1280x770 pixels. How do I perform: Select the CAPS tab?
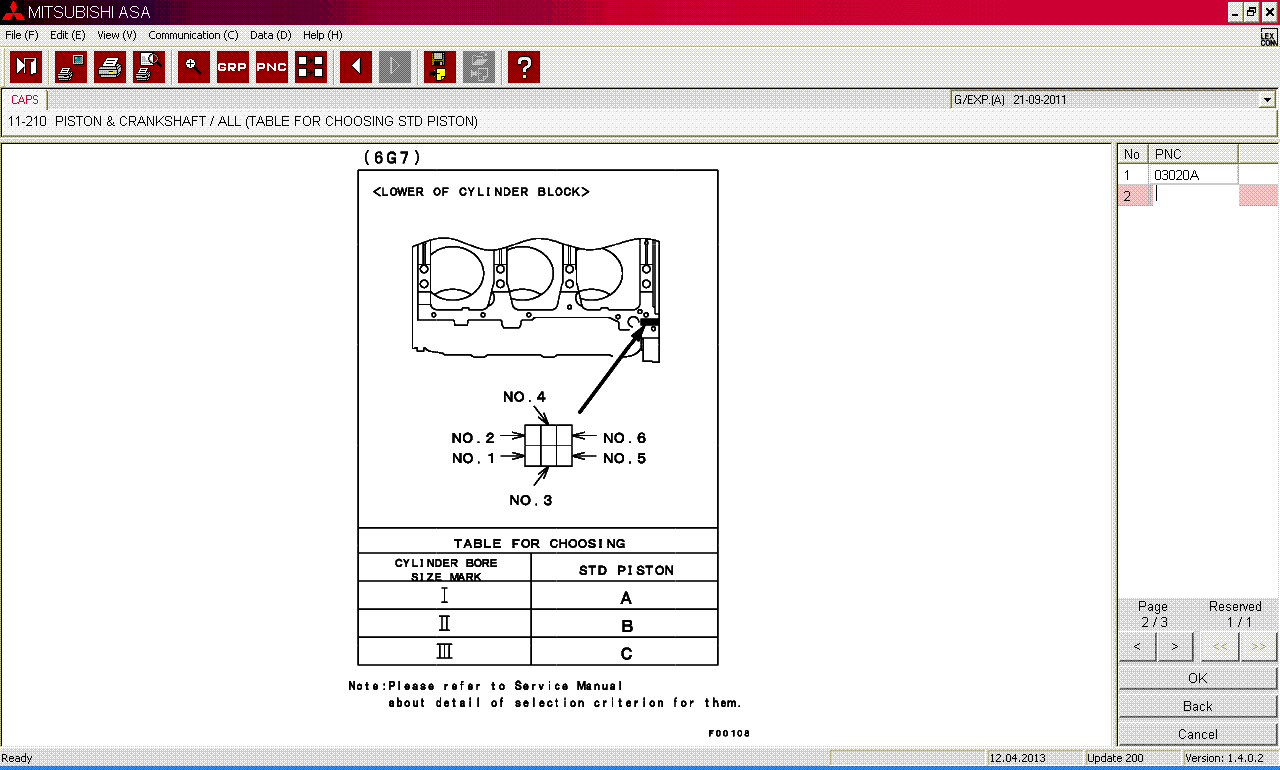coord(25,100)
